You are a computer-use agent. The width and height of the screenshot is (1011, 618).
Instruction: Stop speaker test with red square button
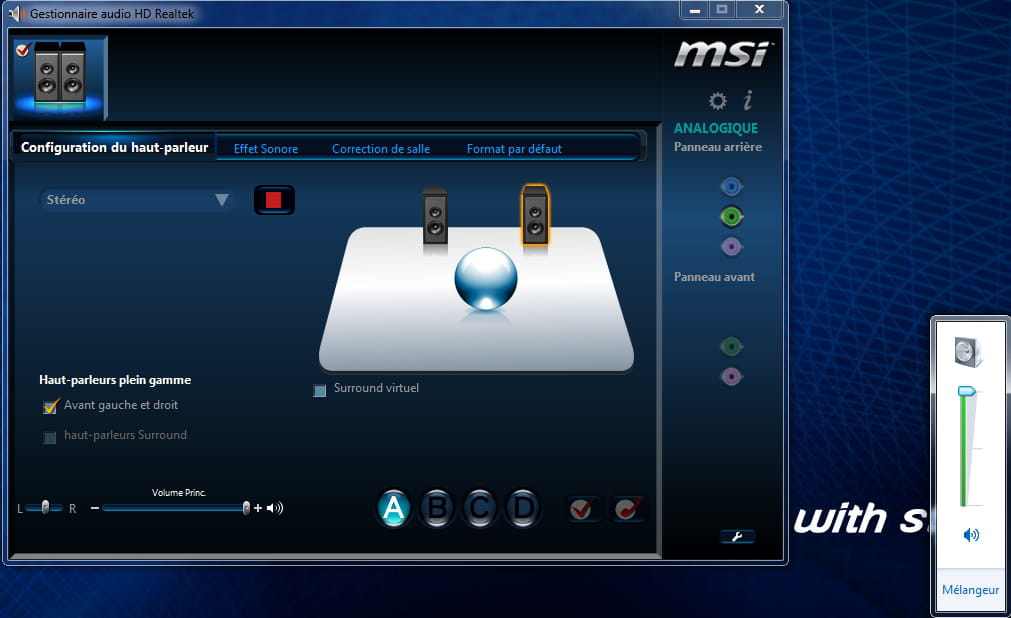[274, 200]
